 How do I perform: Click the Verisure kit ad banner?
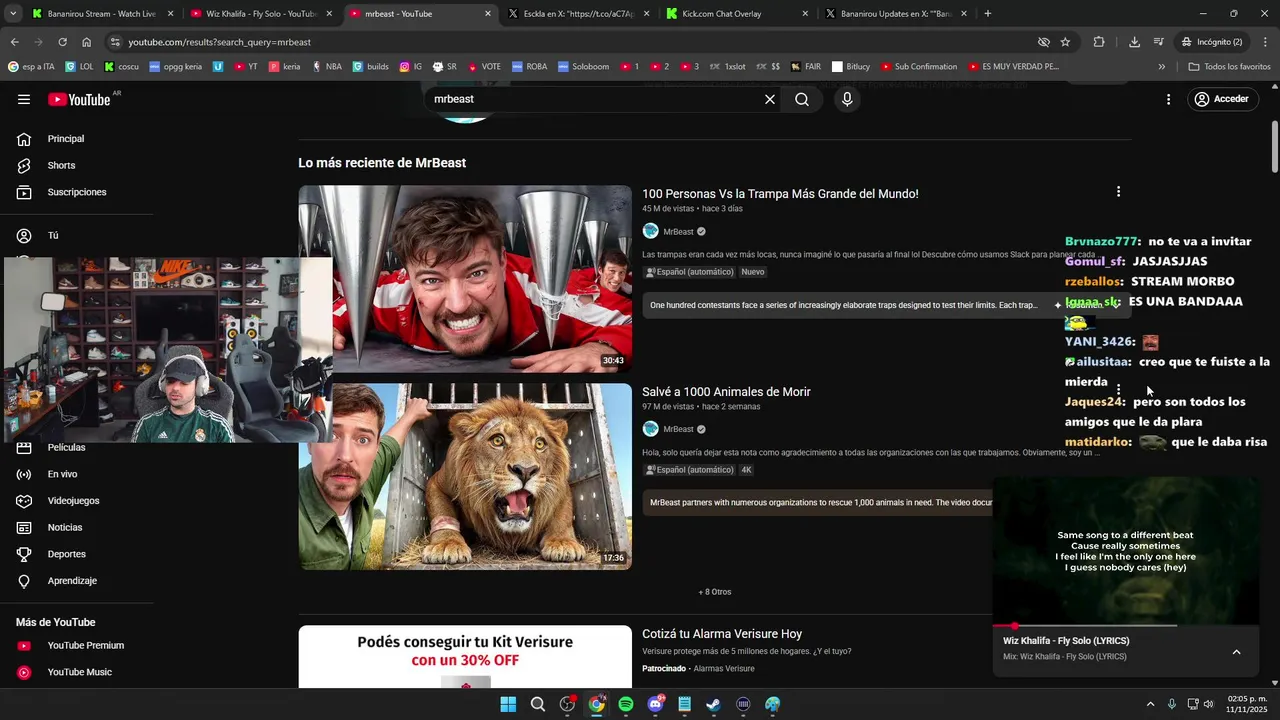(x=465, y=656)
